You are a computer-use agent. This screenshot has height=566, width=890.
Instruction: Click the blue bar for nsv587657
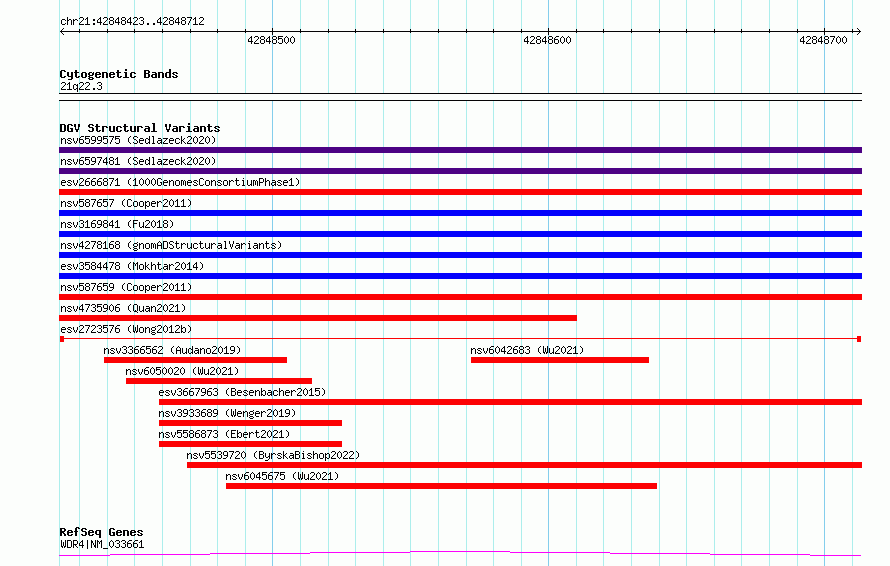tap(460, 213)
